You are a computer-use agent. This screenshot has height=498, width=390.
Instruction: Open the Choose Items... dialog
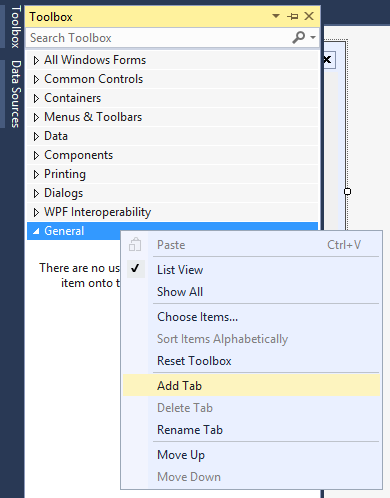tap(252, 317)
